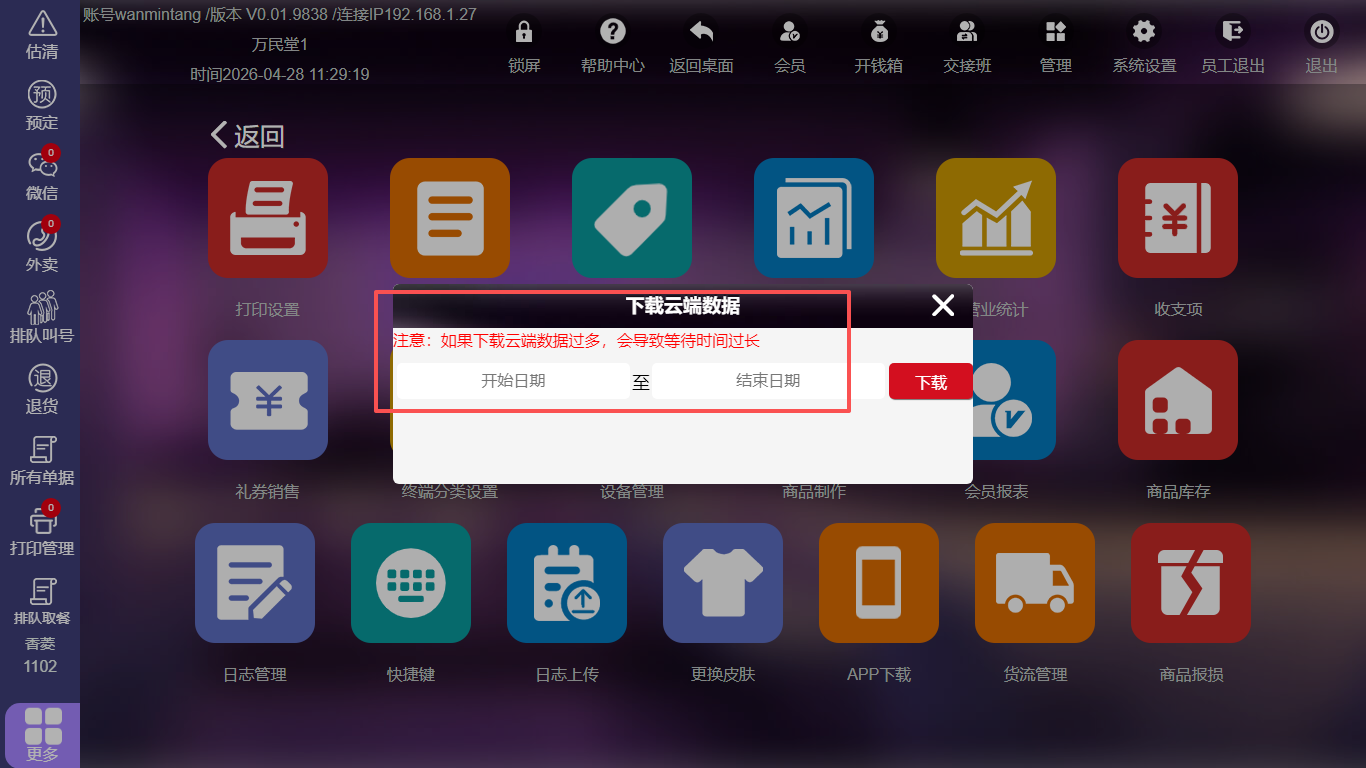Click the 结束日期 end date field
Screen dimensions: 1366x768
point(767,381)
